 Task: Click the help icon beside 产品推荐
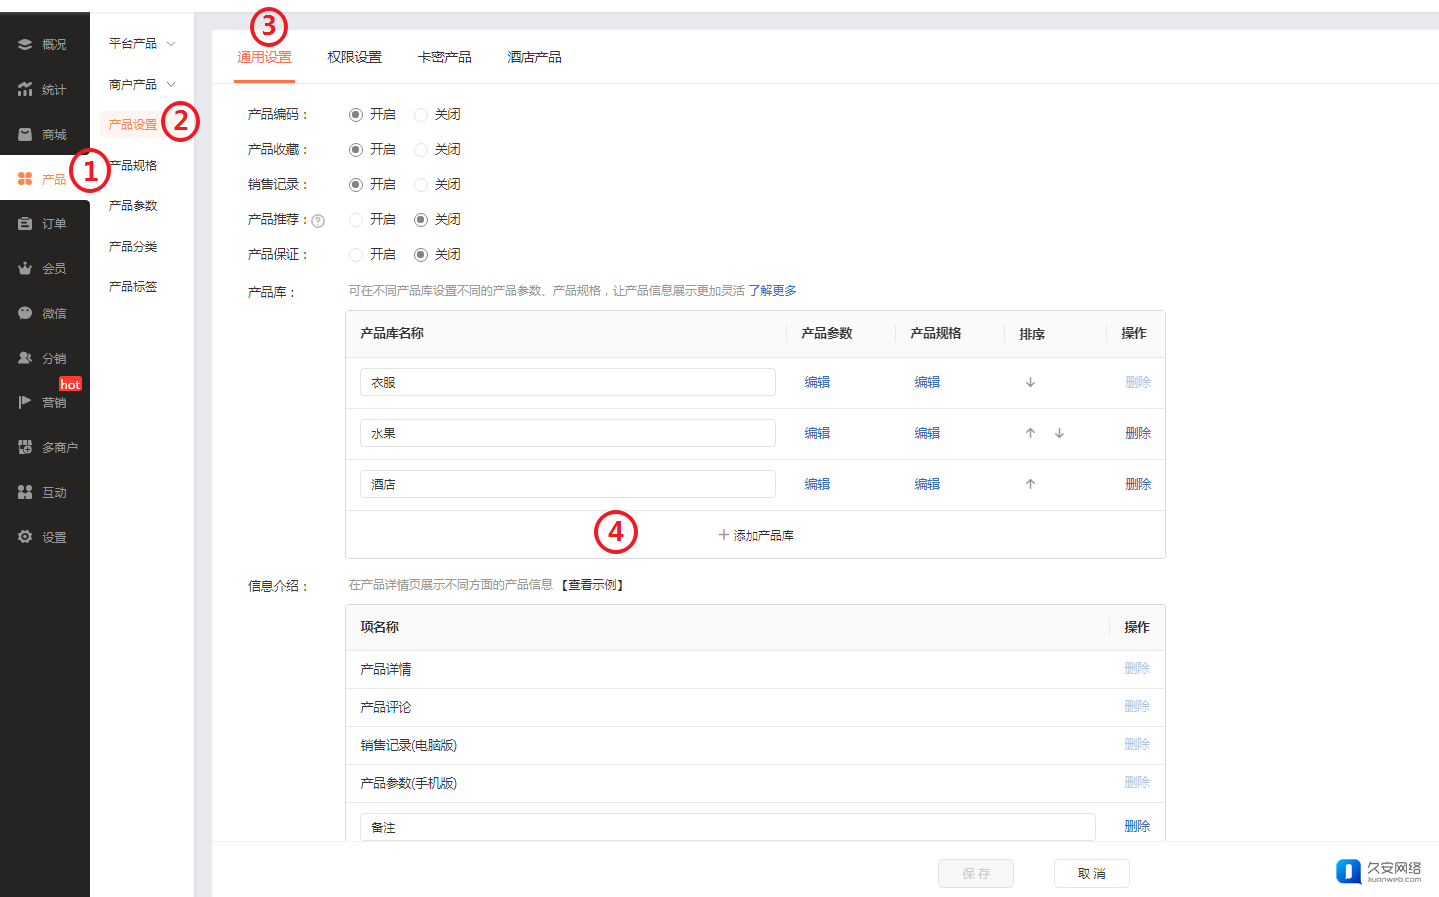[318, 221]
